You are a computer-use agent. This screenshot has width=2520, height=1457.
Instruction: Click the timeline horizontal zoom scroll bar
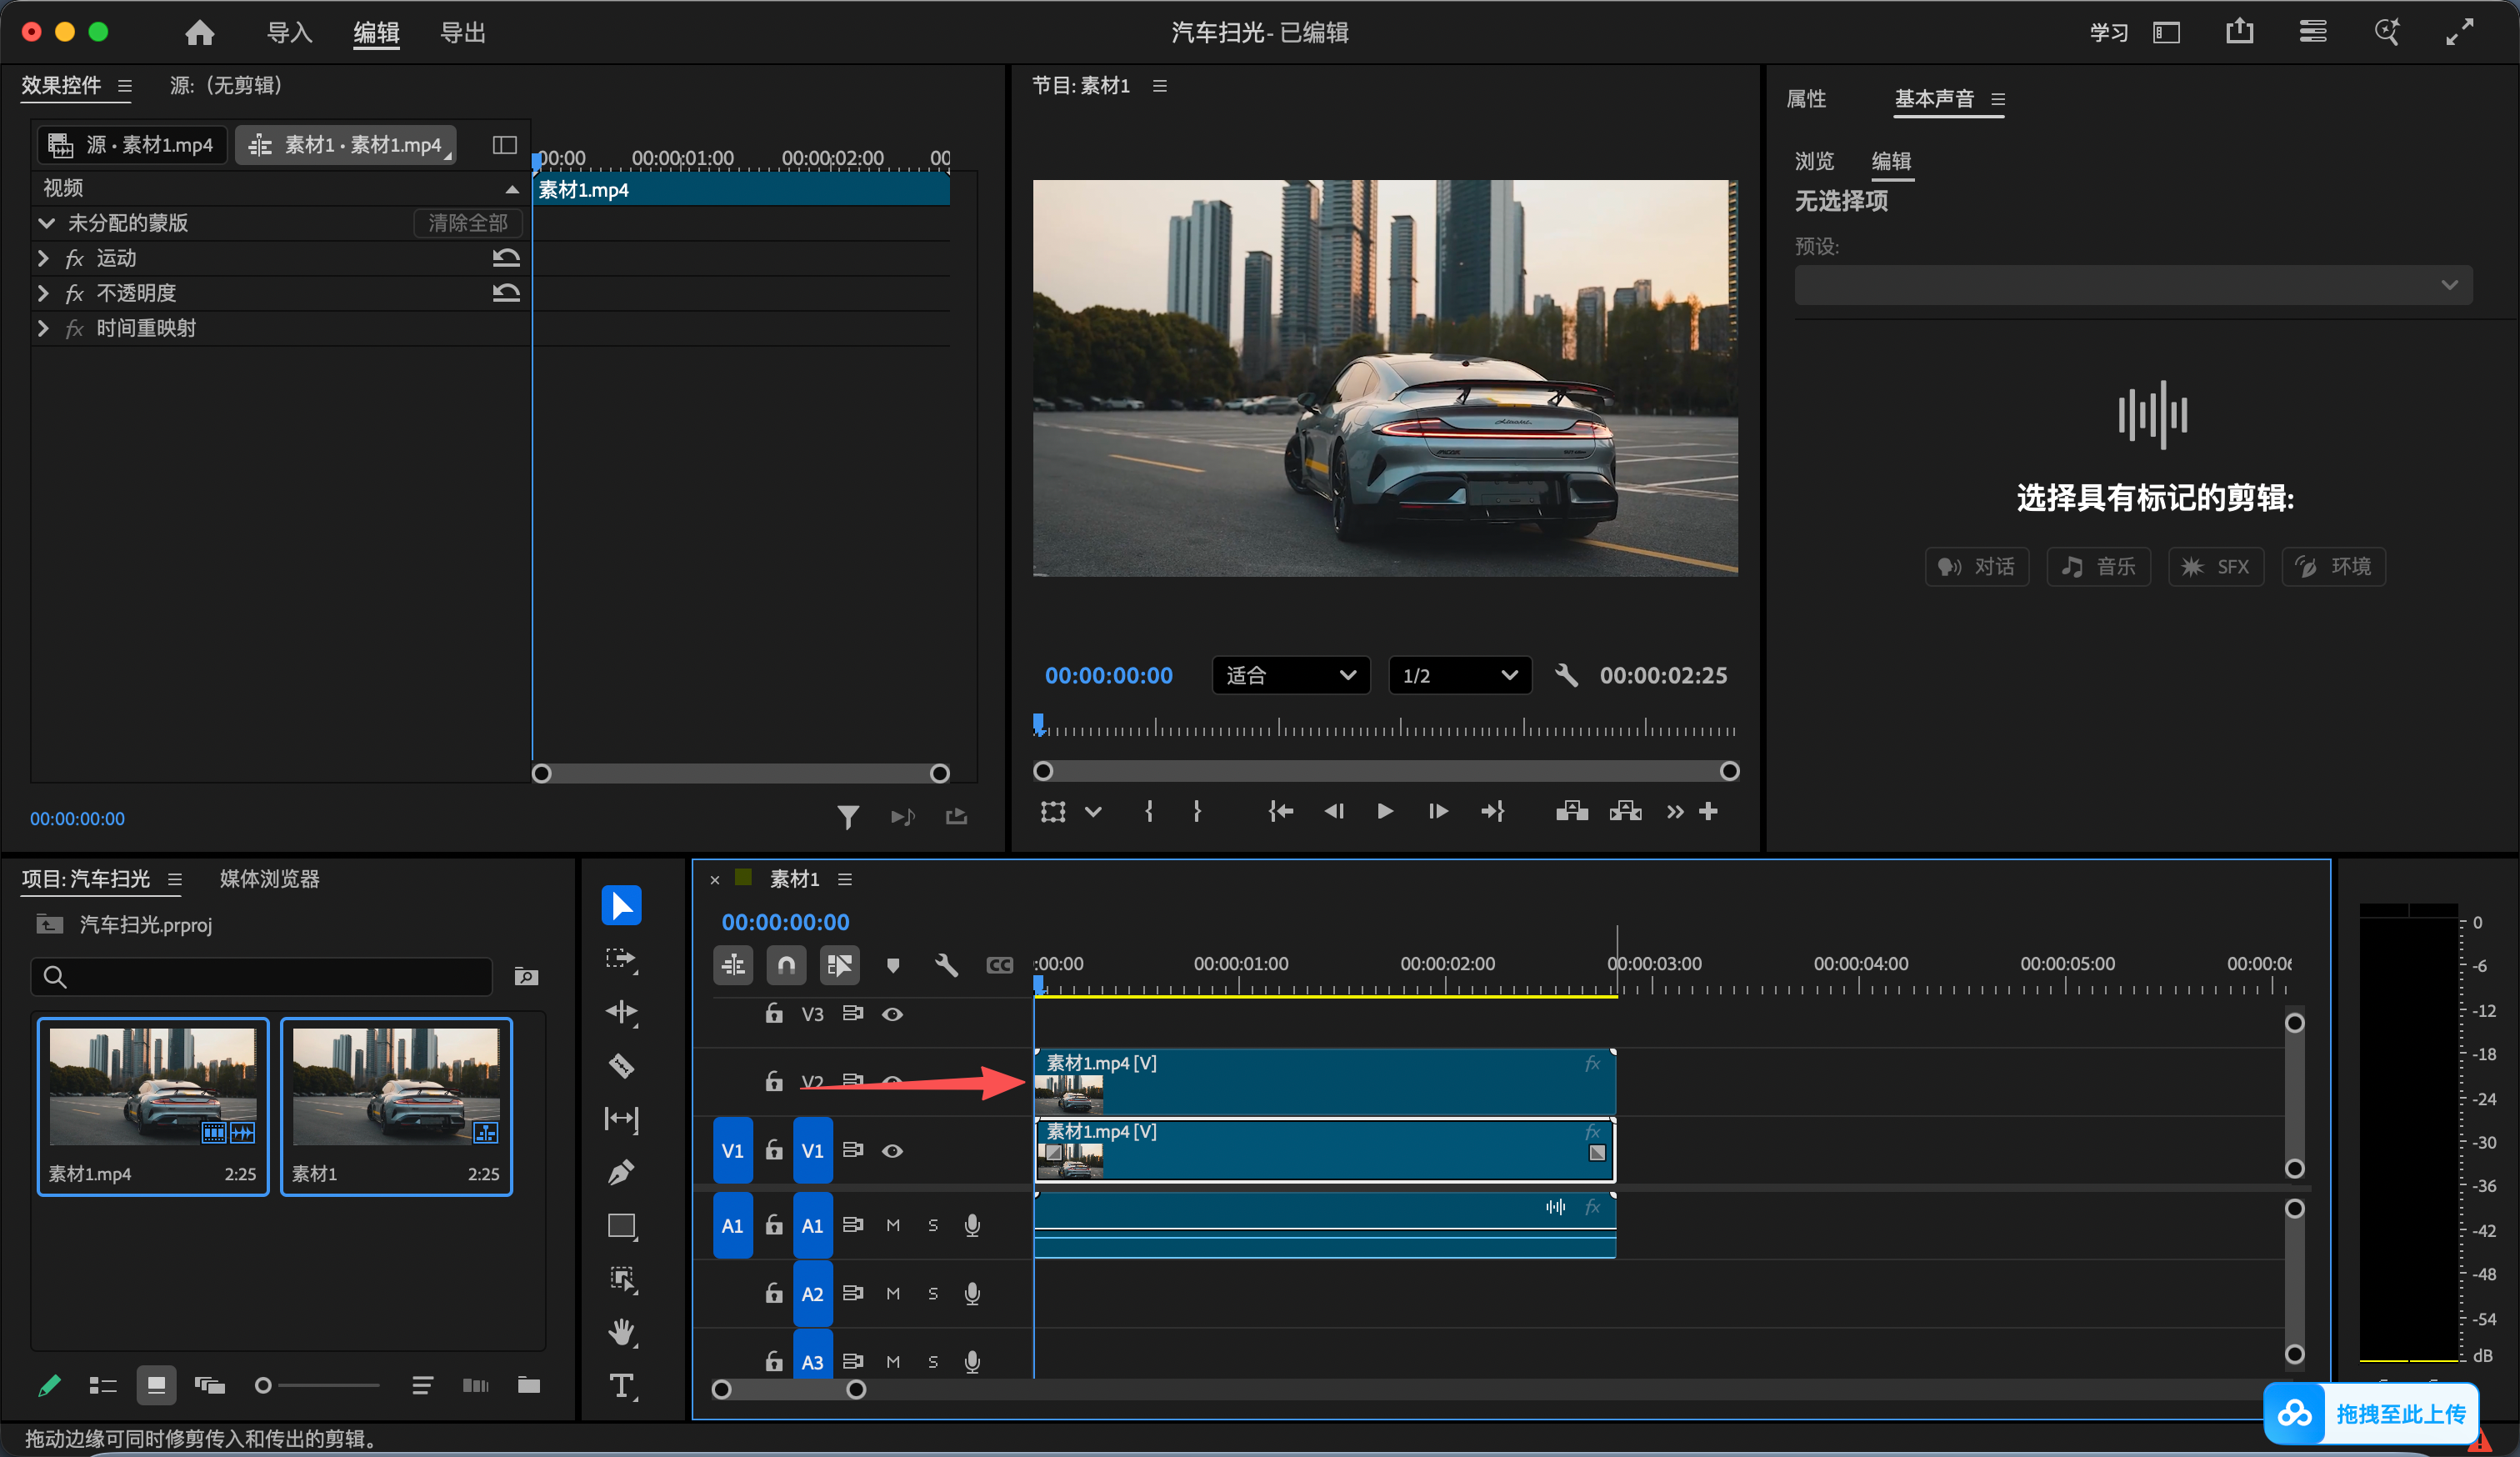coord(789,1390)
